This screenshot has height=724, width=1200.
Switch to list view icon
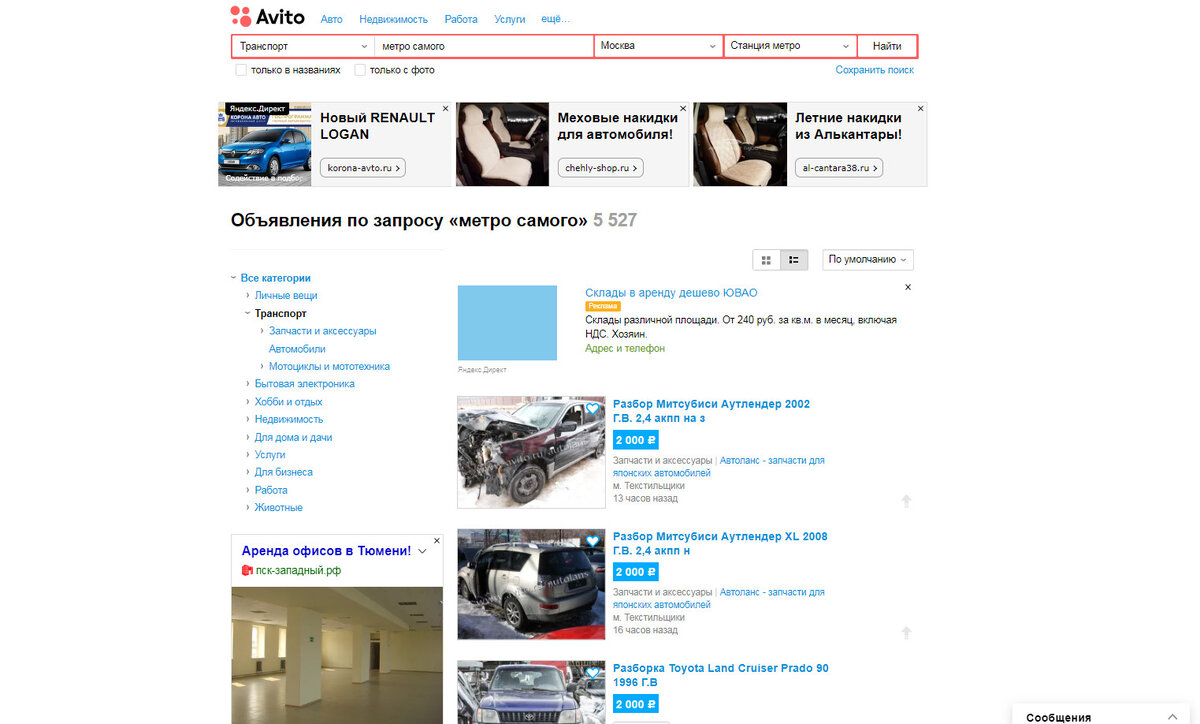tap(794, 260)
